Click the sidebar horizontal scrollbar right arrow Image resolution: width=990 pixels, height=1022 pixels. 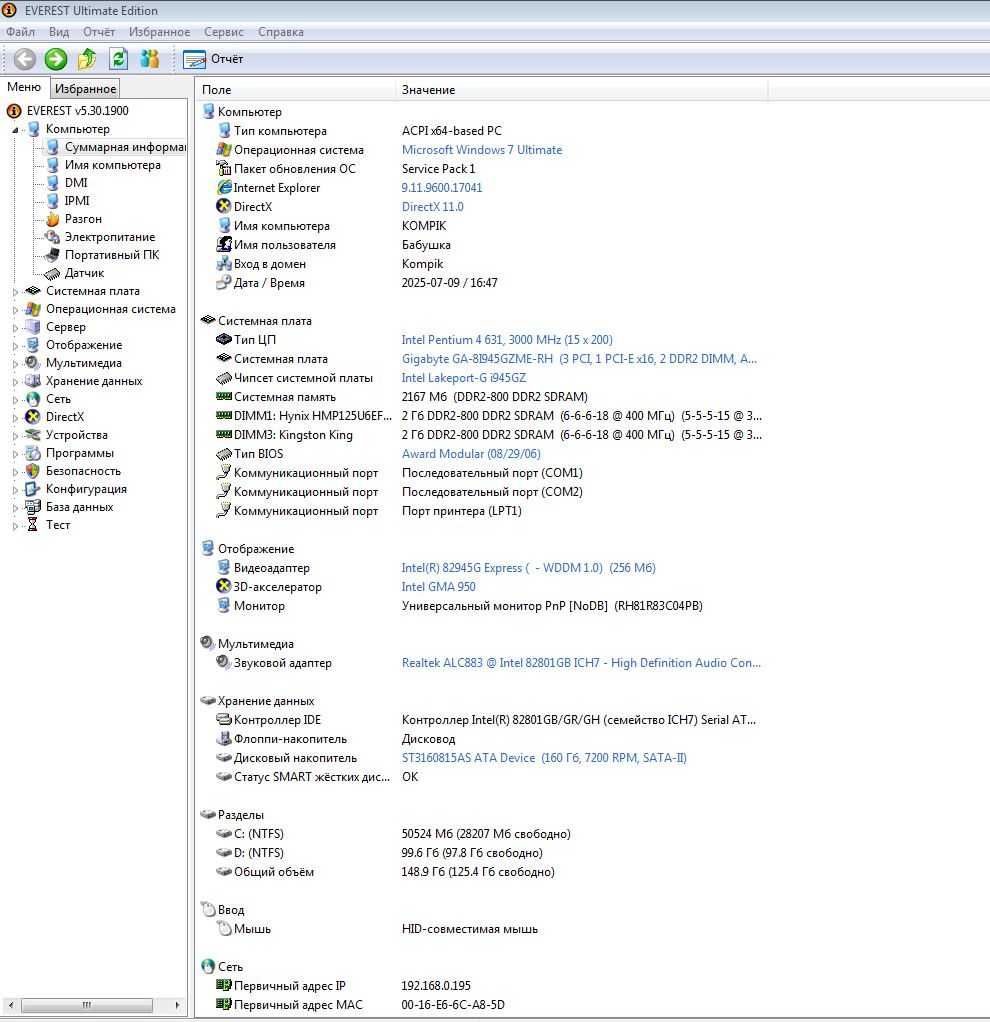[177, 1005]
